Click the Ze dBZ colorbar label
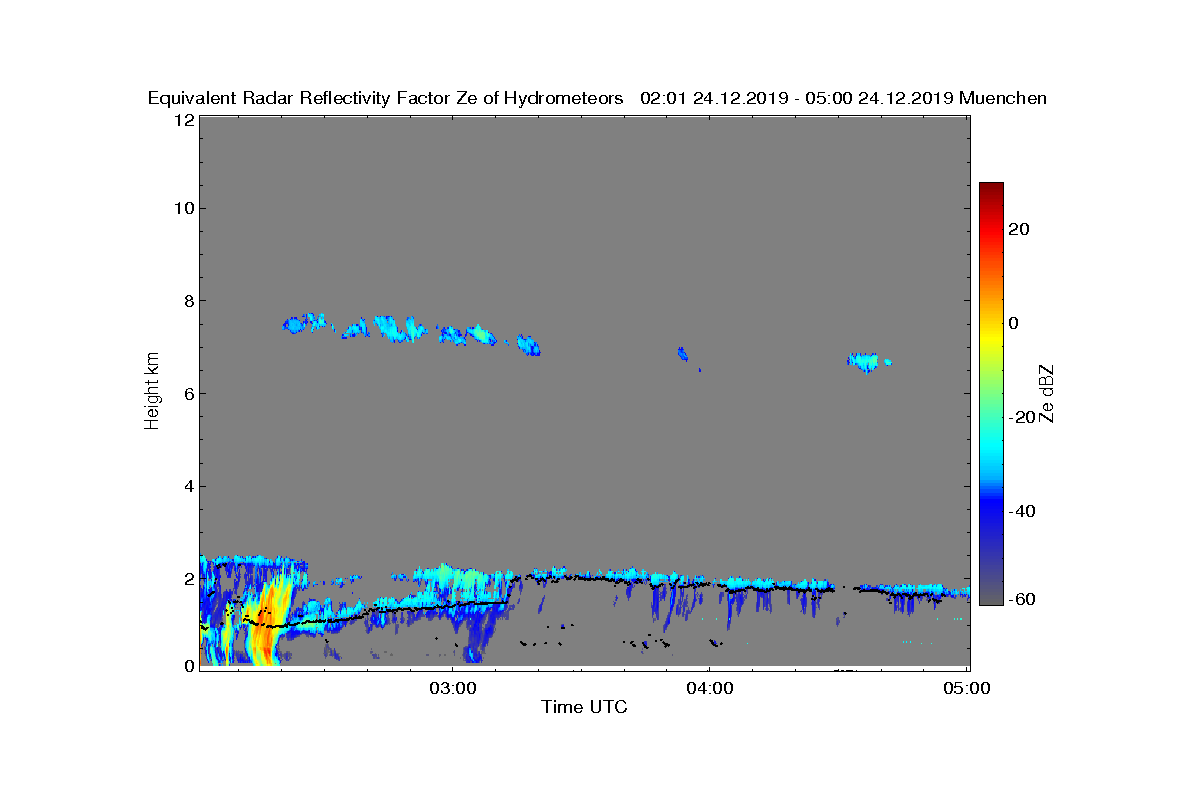 (x=1048, y=393)
